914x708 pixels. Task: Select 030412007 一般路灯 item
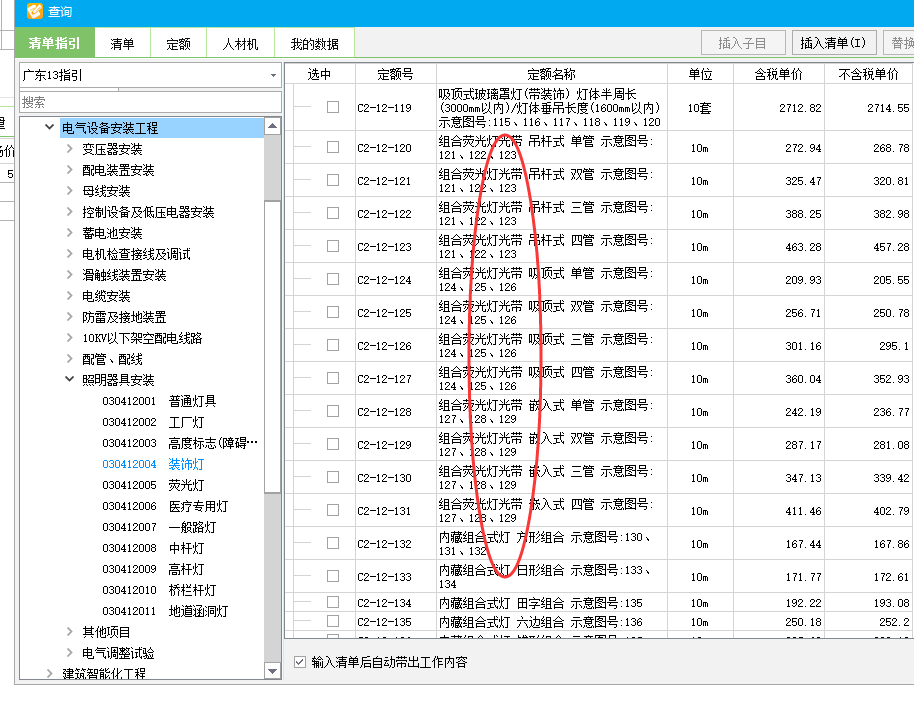(x=159, y=527)
